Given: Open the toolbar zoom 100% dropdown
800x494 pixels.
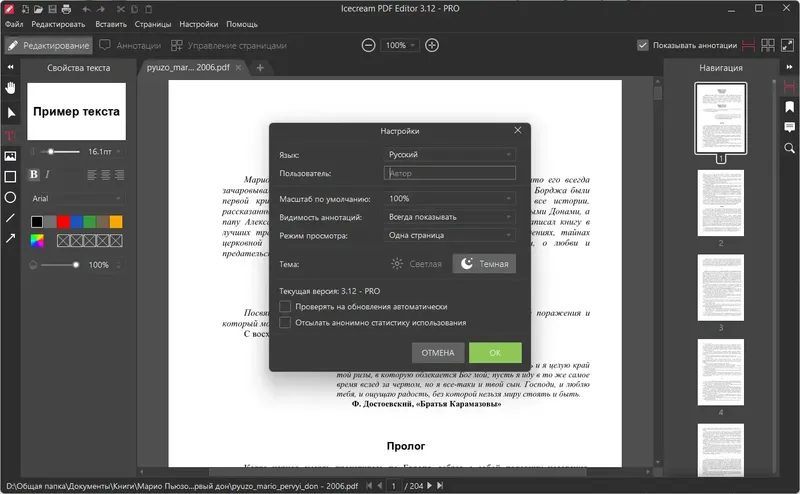Looking at the screenshot, I should [400, 45].
